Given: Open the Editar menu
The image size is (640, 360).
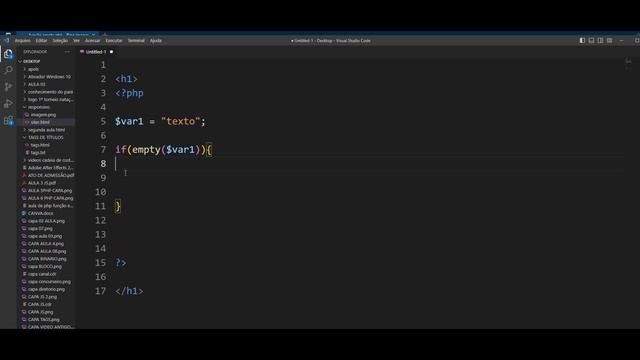Looking at the screenshot, I should click(41, 40).
